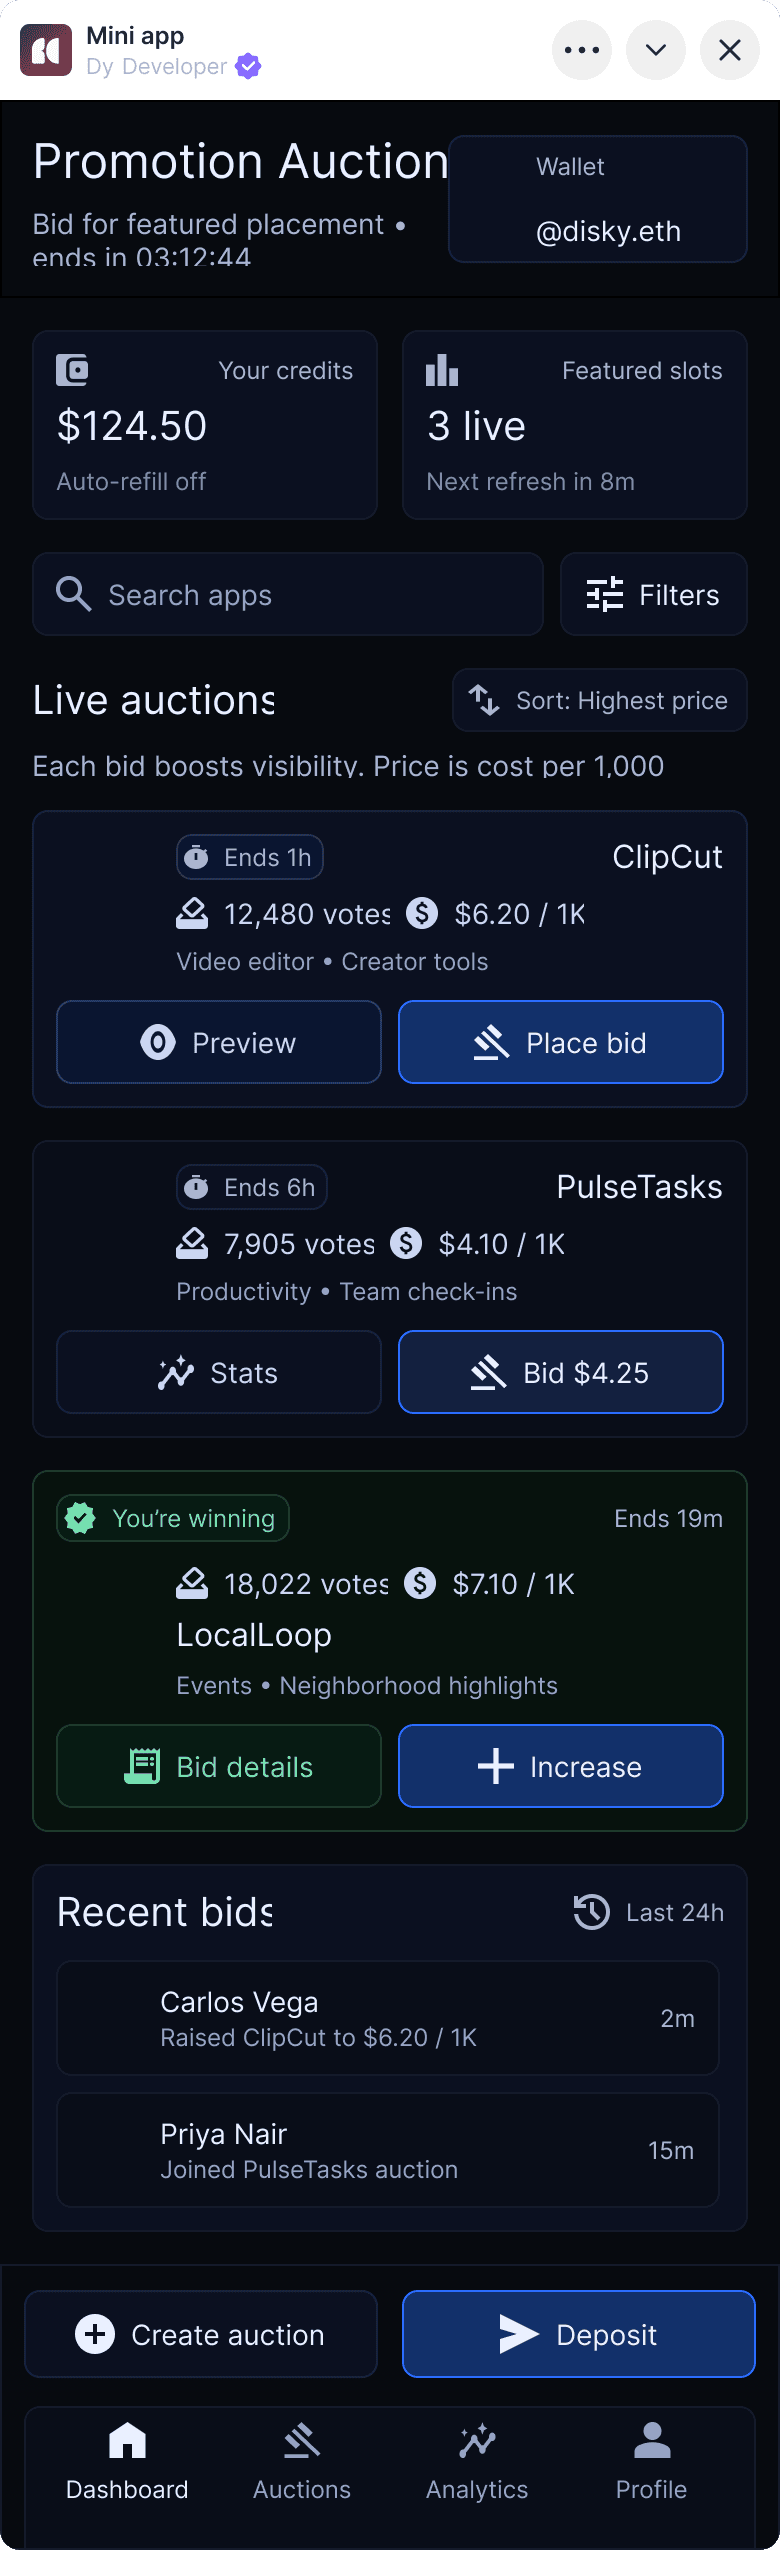Select the Filters sliders icon
The height and width of the screenshot is (2550, 780).
(605, 594)
